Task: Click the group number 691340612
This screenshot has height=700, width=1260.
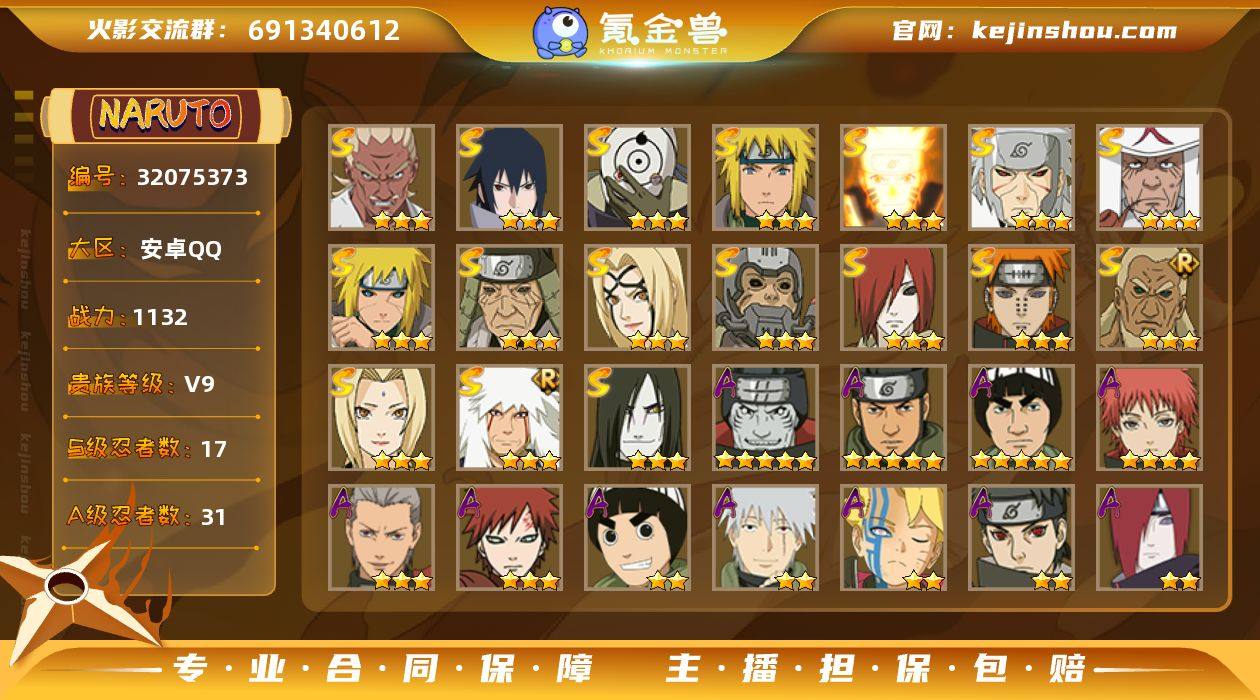Action: click(x=324, y=30)
